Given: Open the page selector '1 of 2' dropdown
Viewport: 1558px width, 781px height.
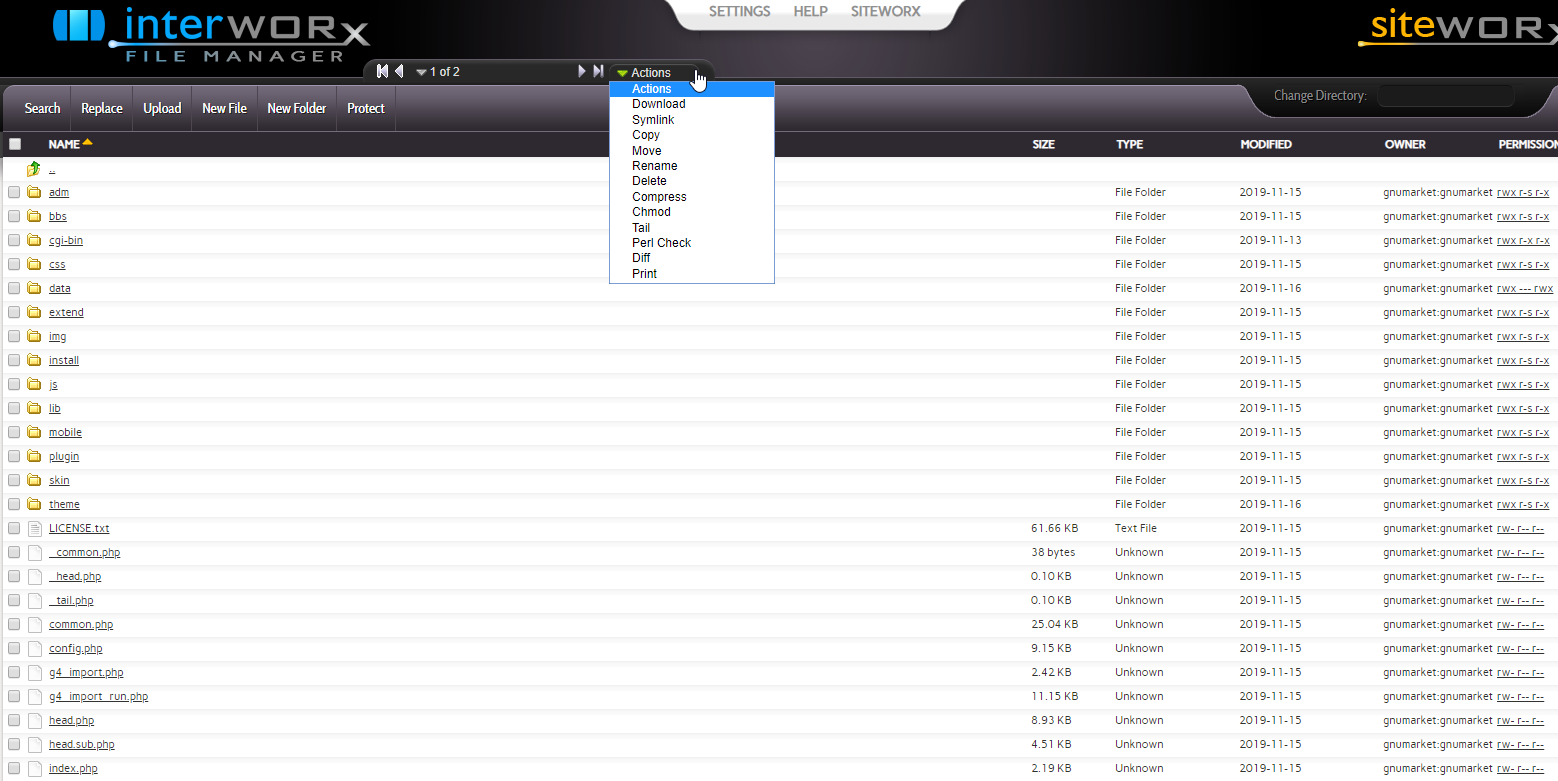Looking at the screenshot, I should click(x=438, y=72).
